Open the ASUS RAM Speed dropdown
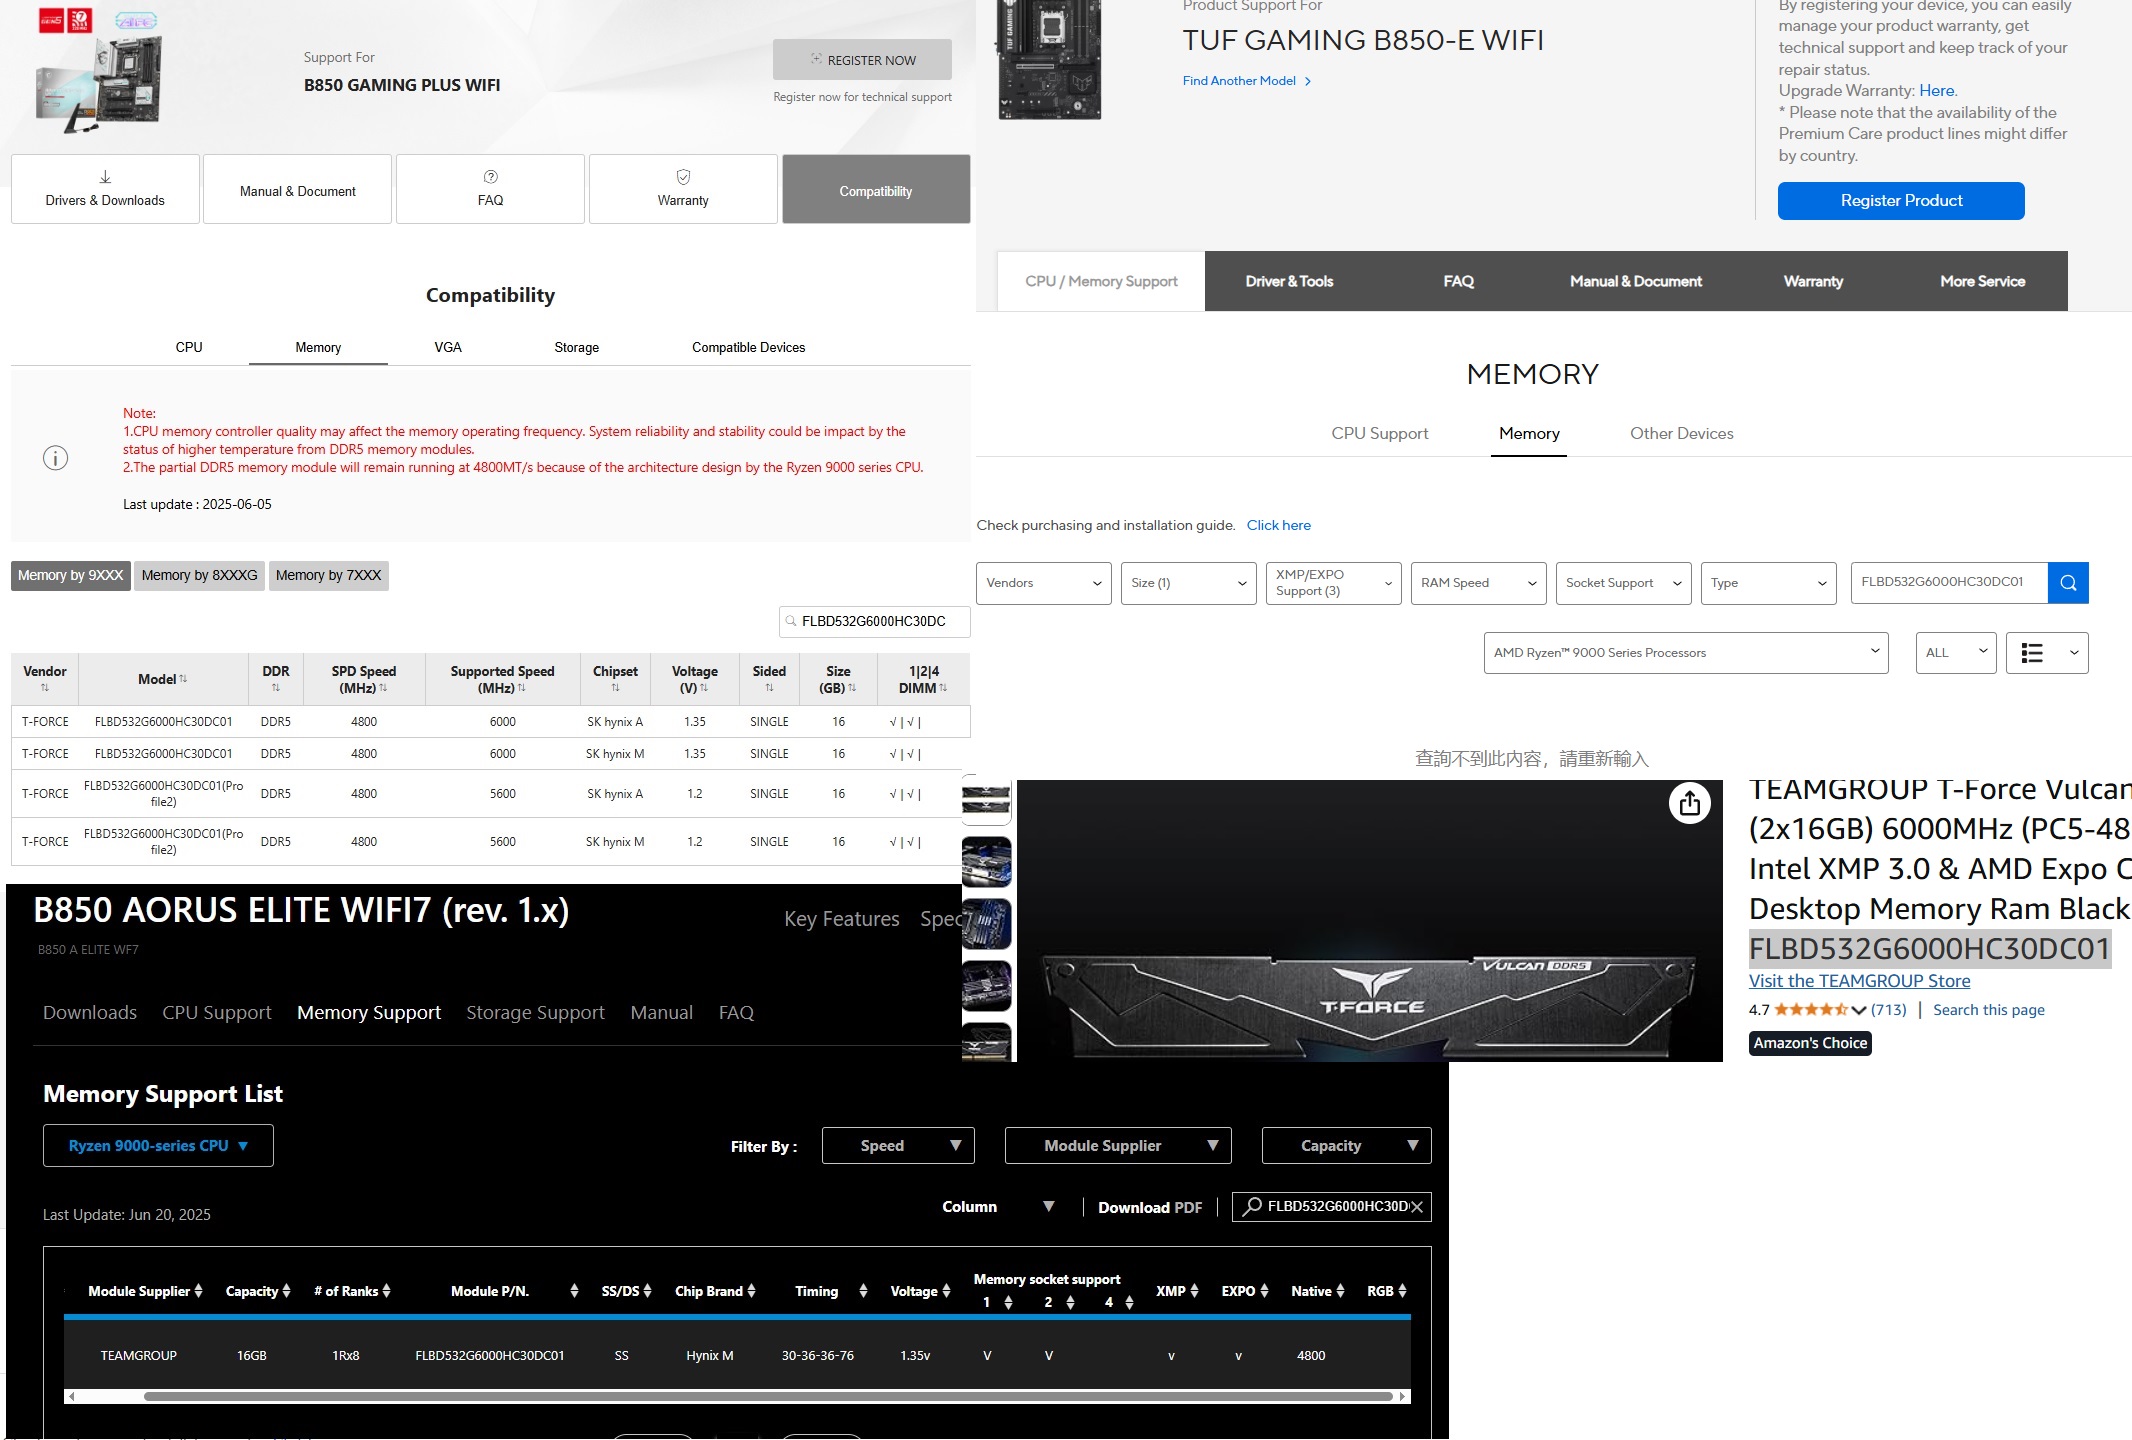This screenshot has height=1440, width=2132. pyautogui.click(x=1479, y=583)
